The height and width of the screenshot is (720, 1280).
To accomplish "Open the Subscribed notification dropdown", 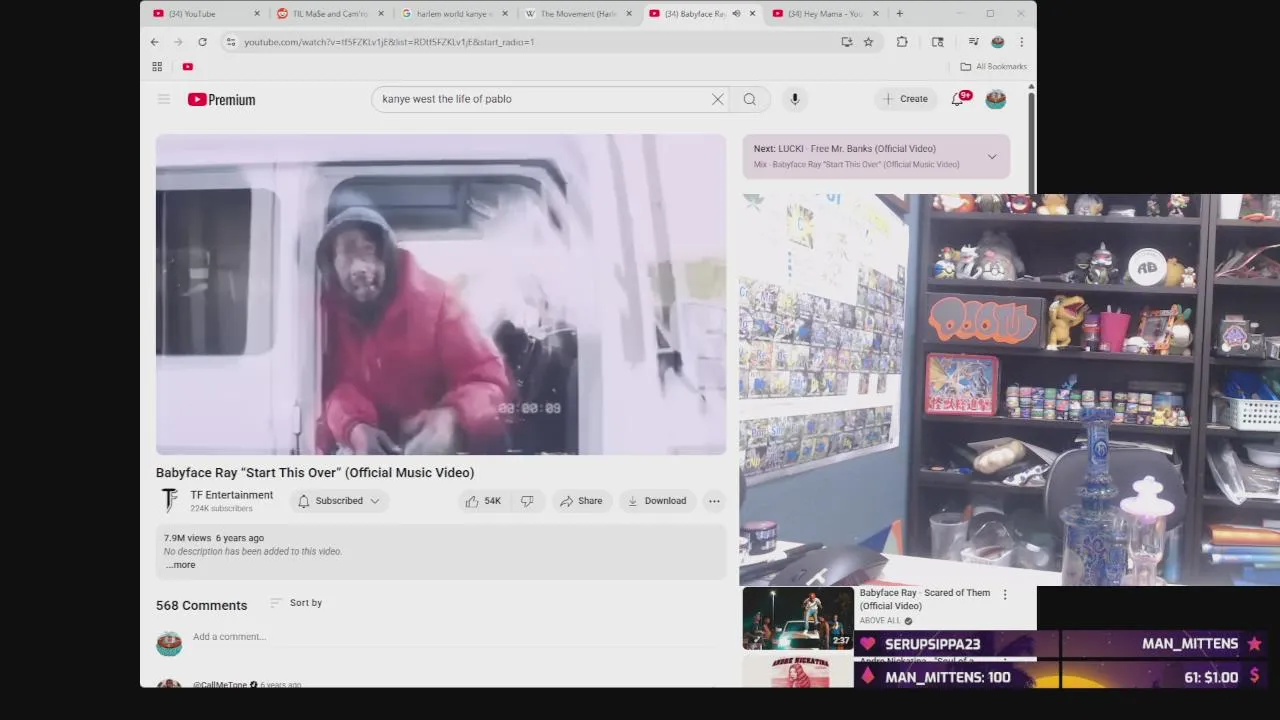I will pos(339,501).
